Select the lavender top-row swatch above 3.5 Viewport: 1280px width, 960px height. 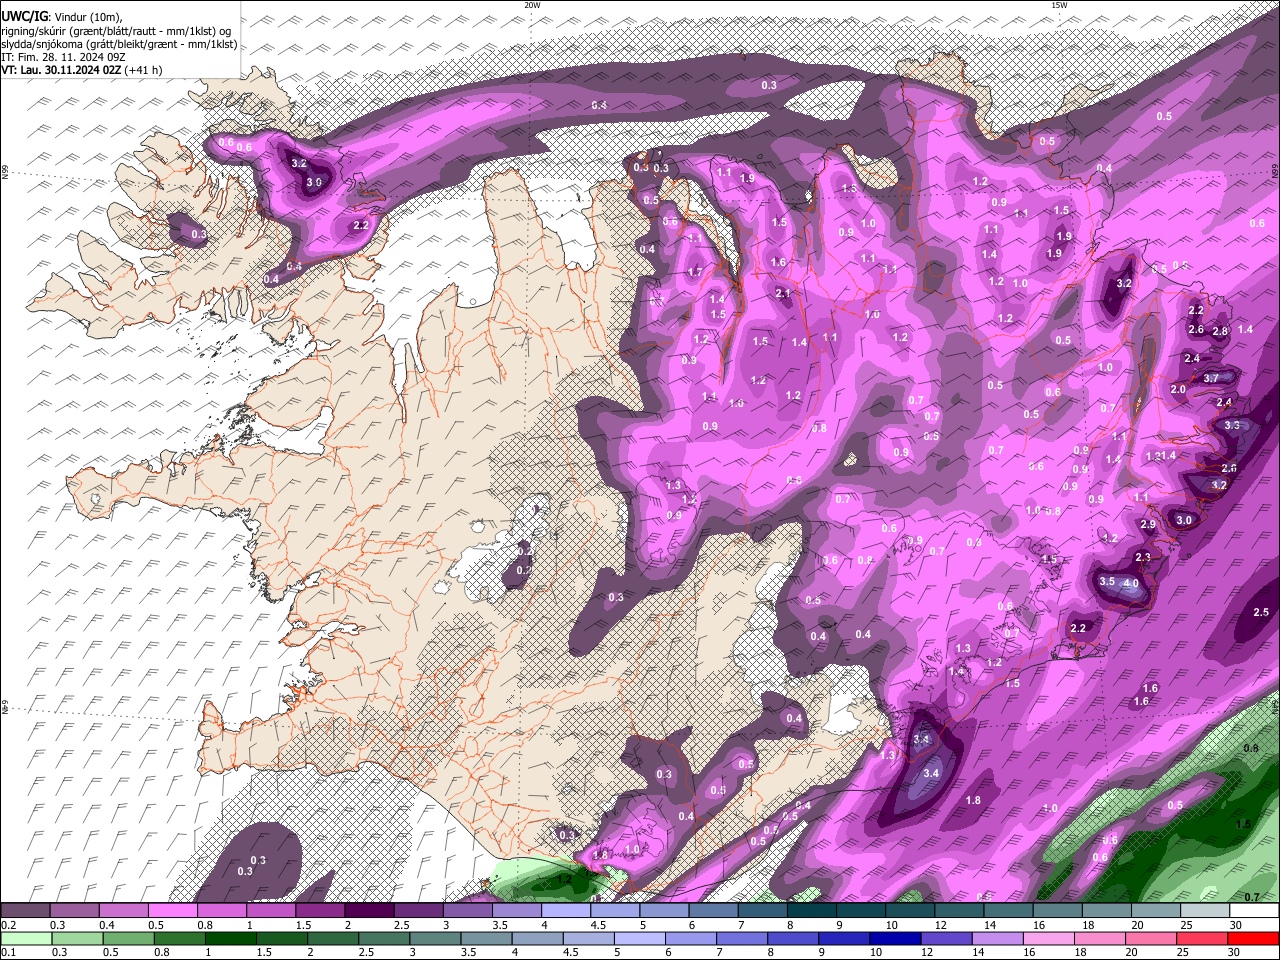tap(517, 911)
